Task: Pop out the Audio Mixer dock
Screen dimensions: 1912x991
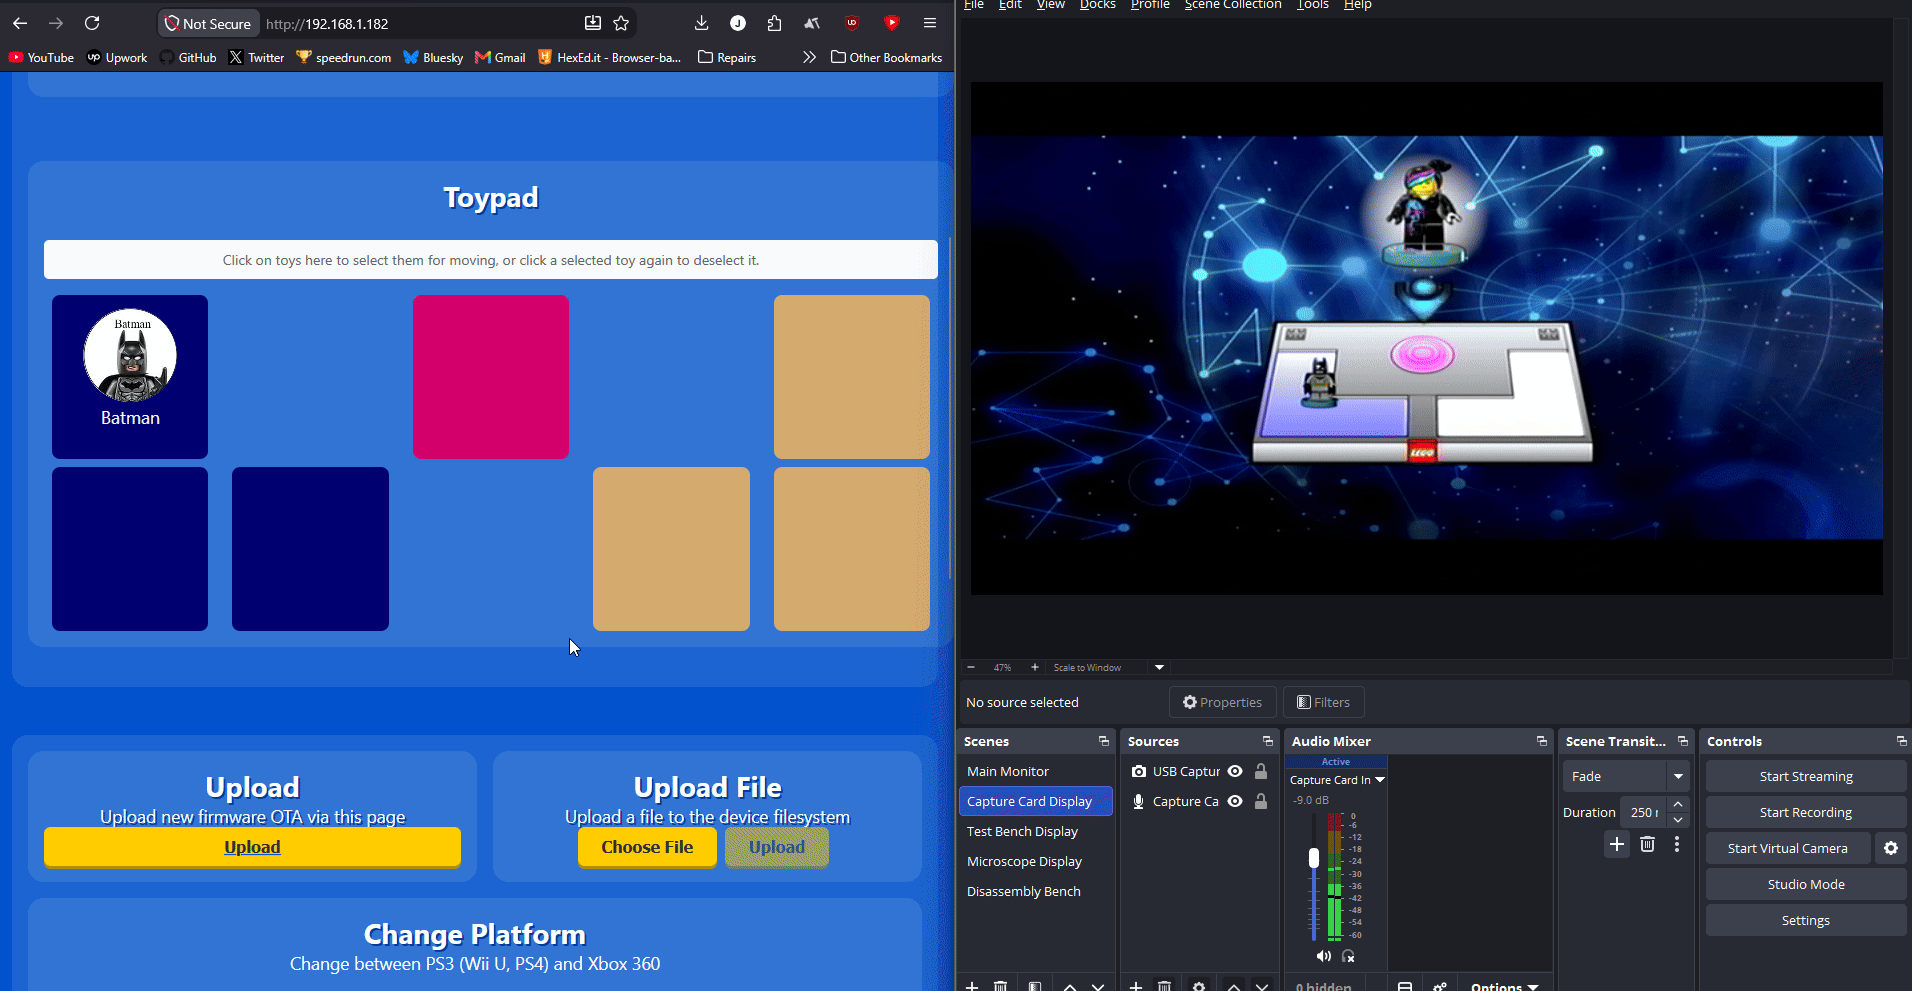Action: pyautogui.click(x=1542, y=741)
